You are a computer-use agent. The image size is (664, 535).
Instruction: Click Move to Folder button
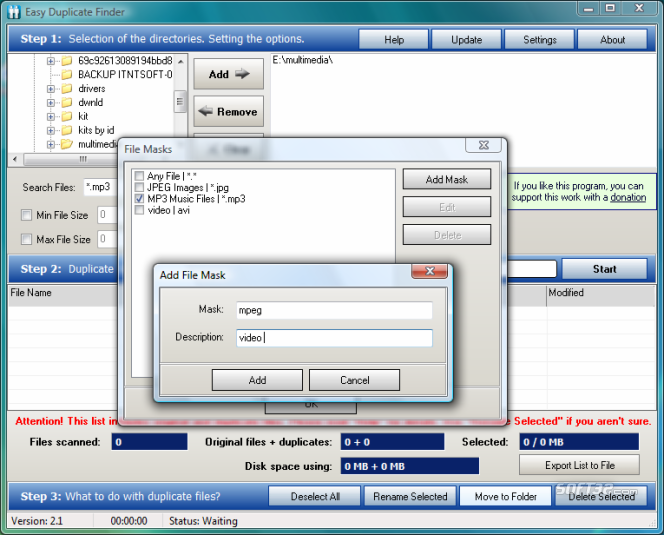pos(506,496)
